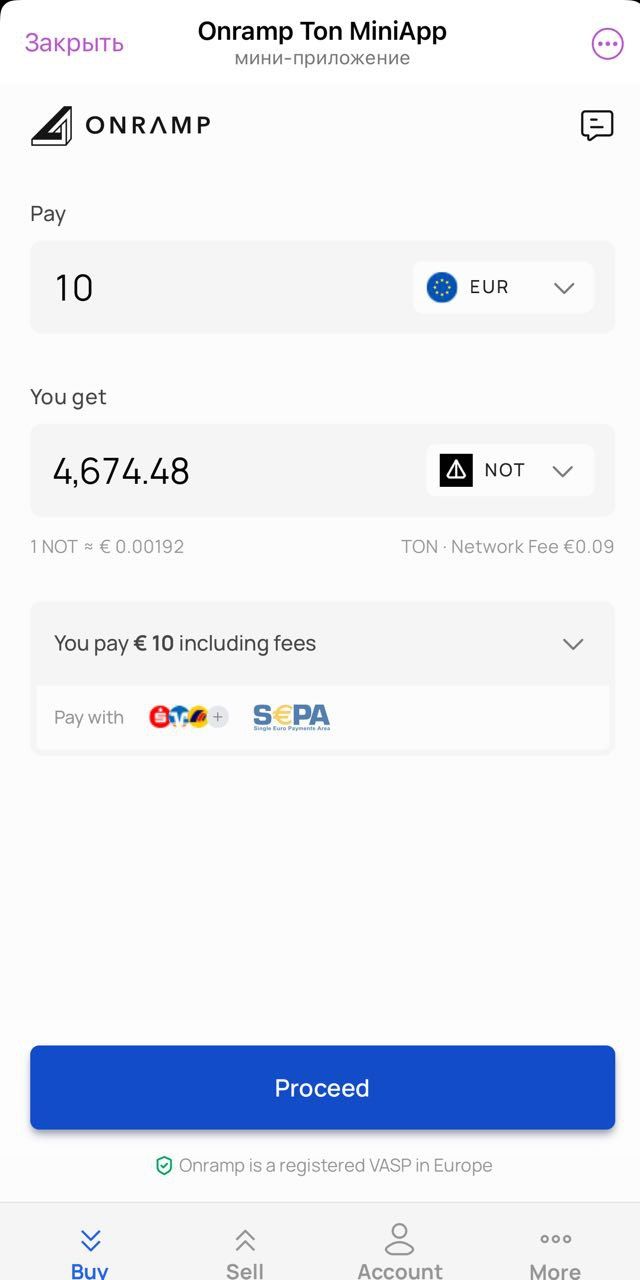Click the plus icon next to card logos

pyautogui.click(x=216, y=717)
